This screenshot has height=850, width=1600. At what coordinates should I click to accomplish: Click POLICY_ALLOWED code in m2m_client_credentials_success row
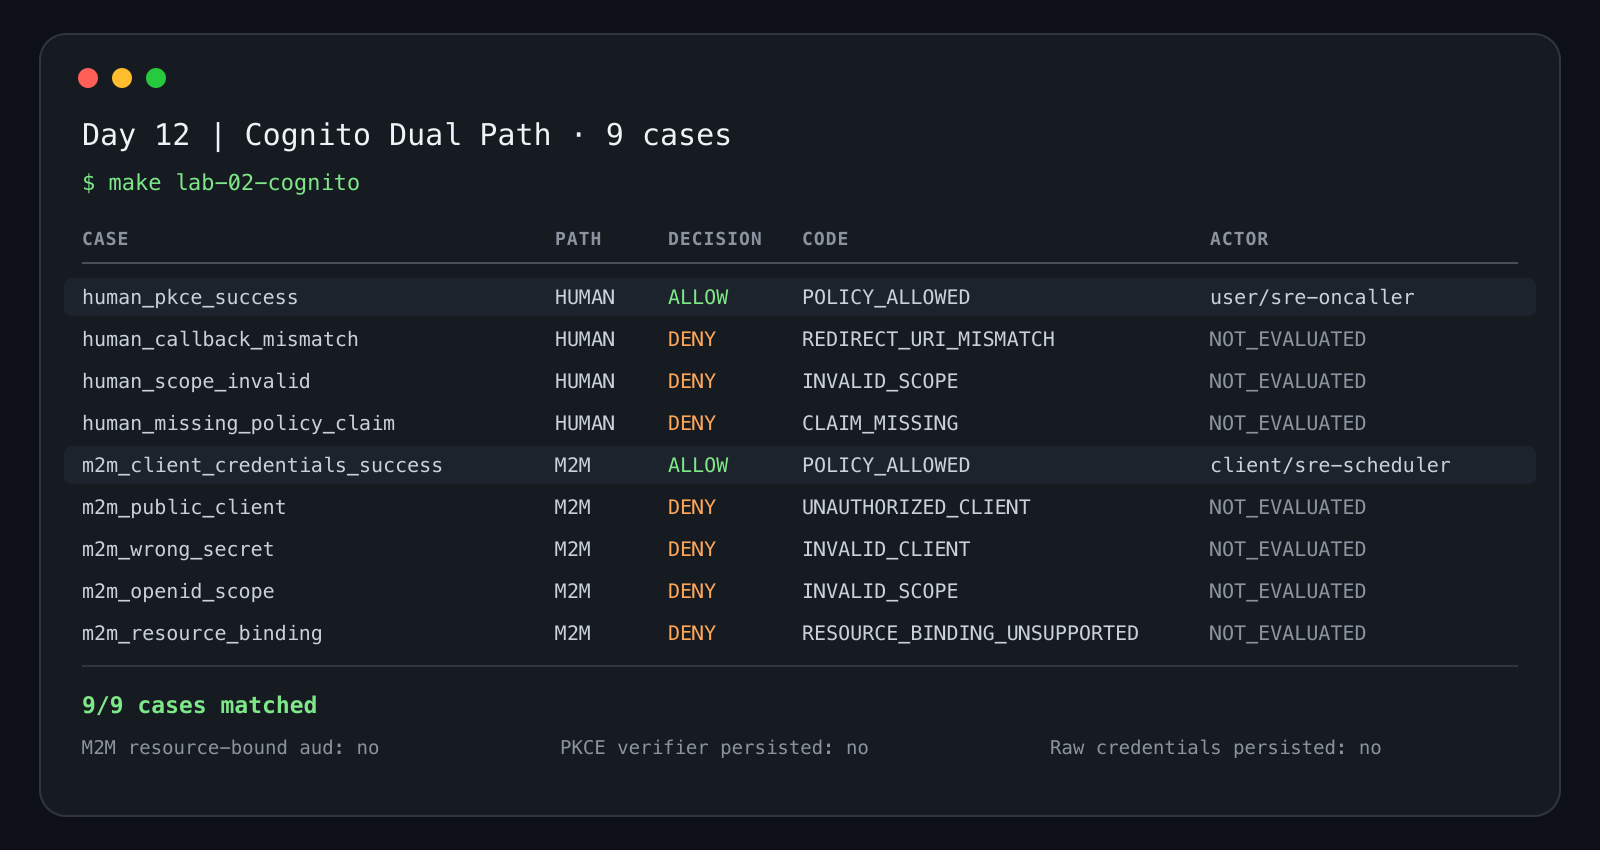tap(886, 465)
